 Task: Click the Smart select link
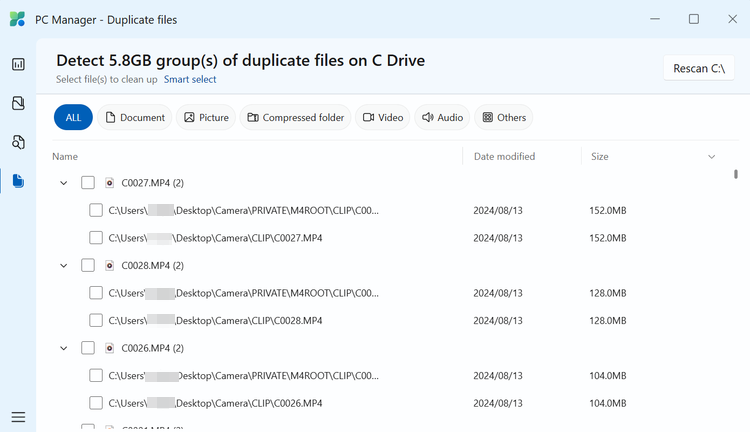coord(190,79)
